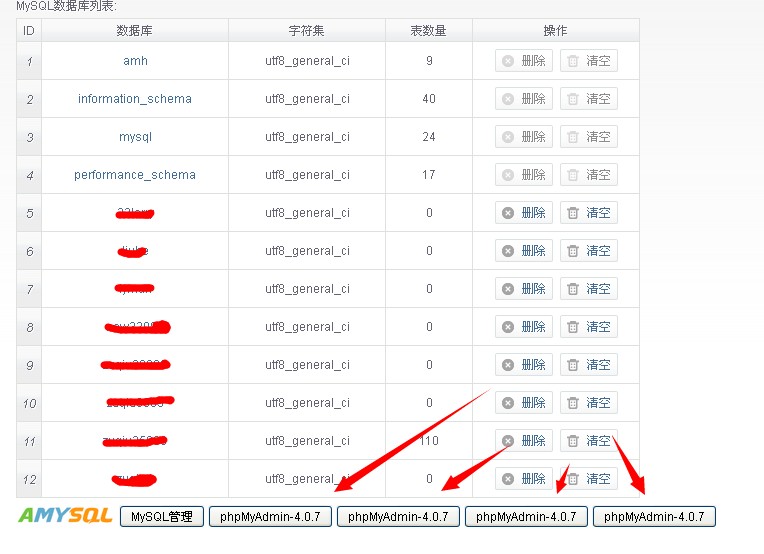Select the delete X icon in row 9
This screenshot has width=764, height=554.
(508, 365)
